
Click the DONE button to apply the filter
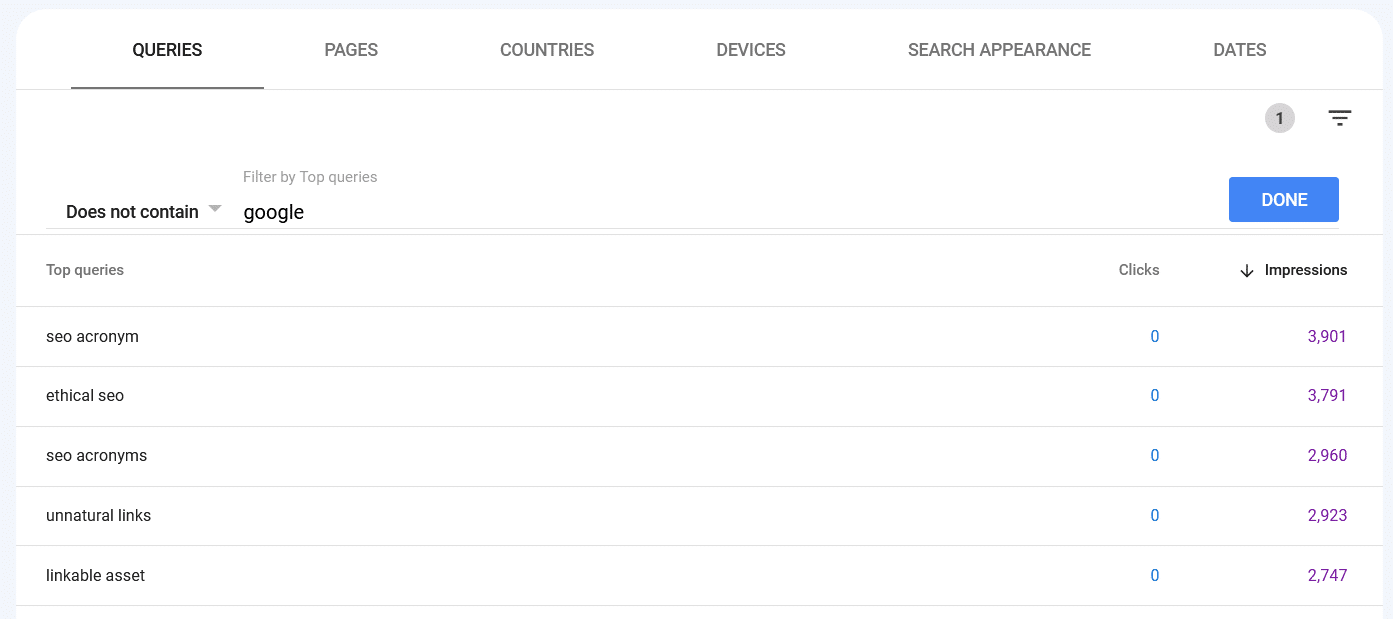1283,199
